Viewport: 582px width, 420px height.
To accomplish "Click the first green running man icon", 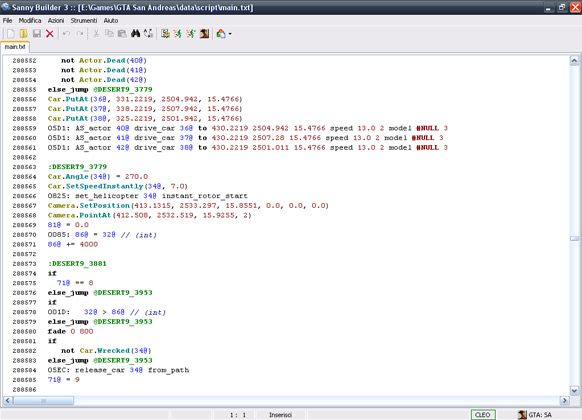I will coord(178,34).
